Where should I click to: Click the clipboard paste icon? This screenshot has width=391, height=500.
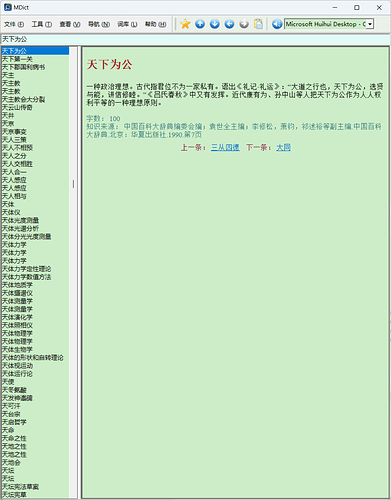pyautogui.click(x=258, y=24)
